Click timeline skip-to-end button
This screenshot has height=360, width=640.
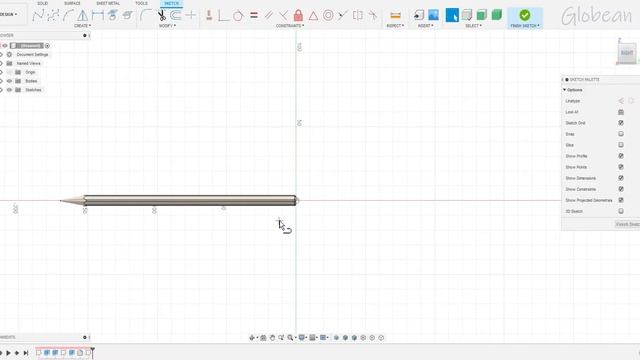point(26,353)
